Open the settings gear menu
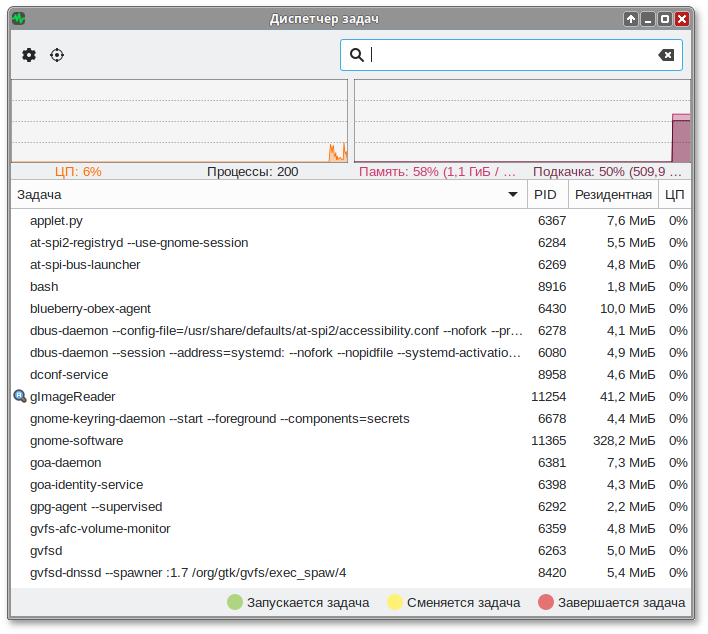The height and width of the screenshot is (634, 708). click(x=29, y=55)
